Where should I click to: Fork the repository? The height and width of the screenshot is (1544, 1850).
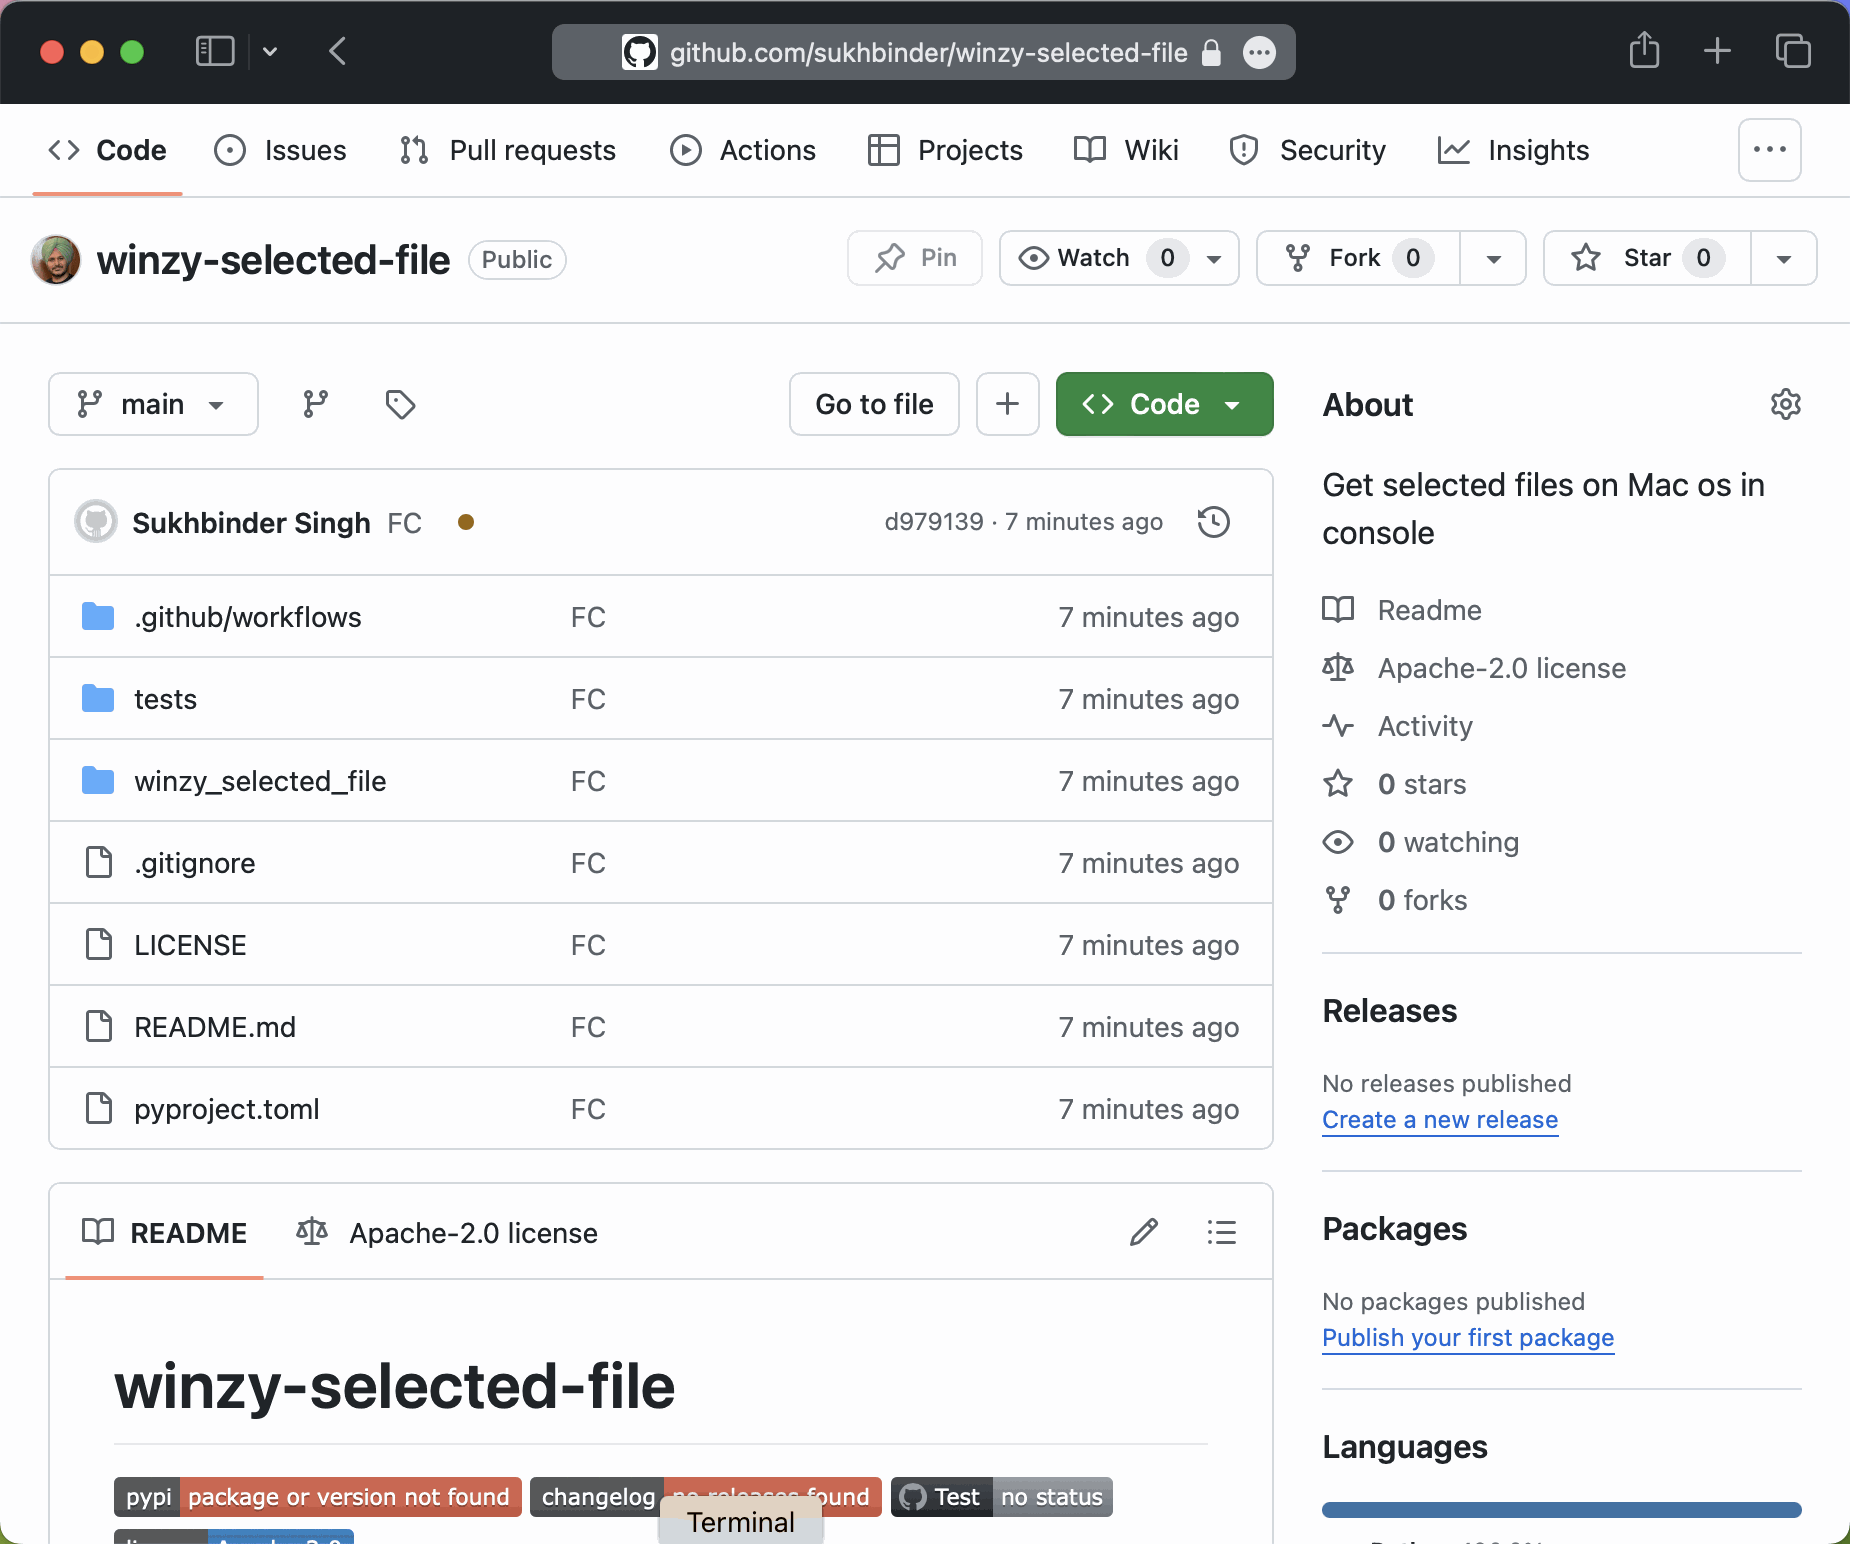(1358, 258)
